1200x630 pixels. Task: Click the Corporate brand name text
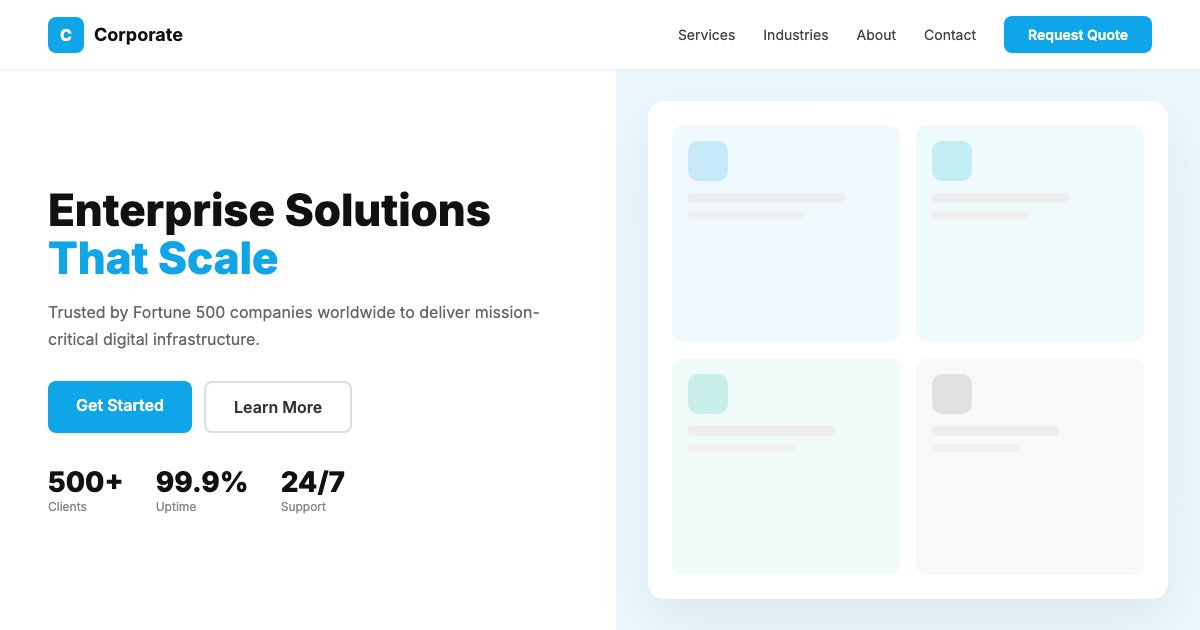(138, 35)
